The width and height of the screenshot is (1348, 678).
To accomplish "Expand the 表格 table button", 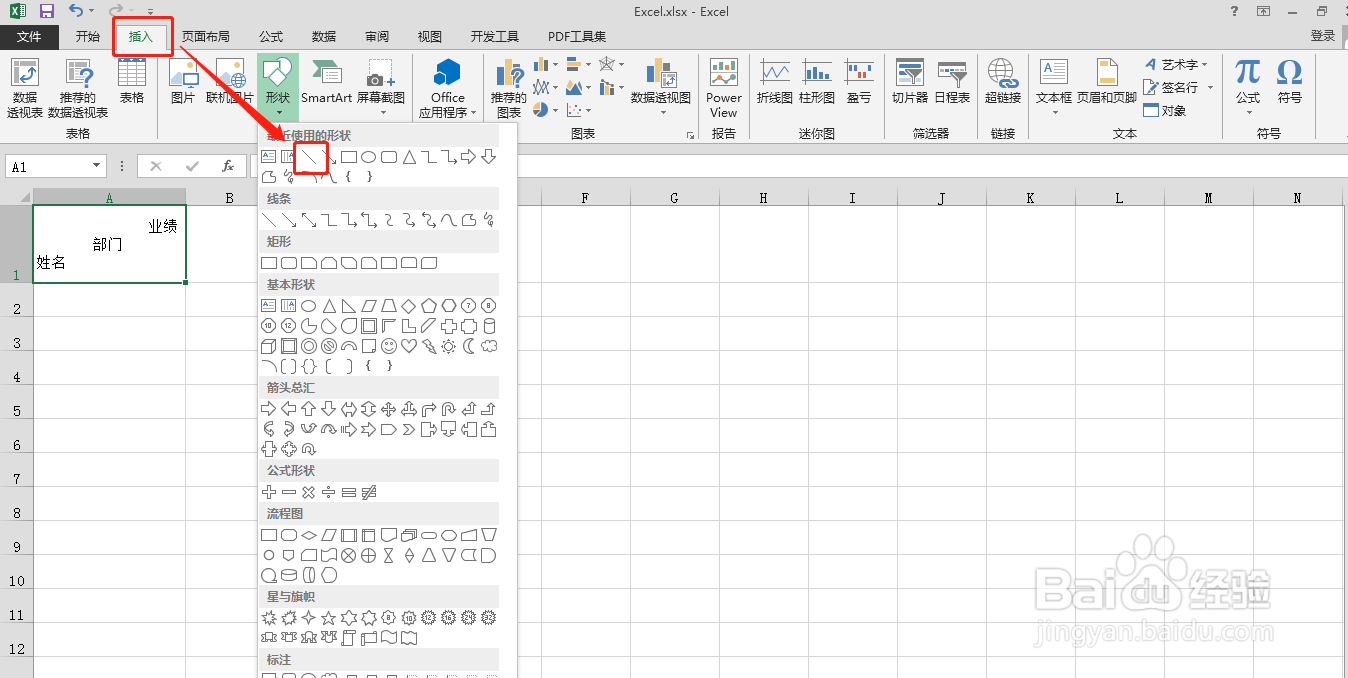I will [132, 81].
